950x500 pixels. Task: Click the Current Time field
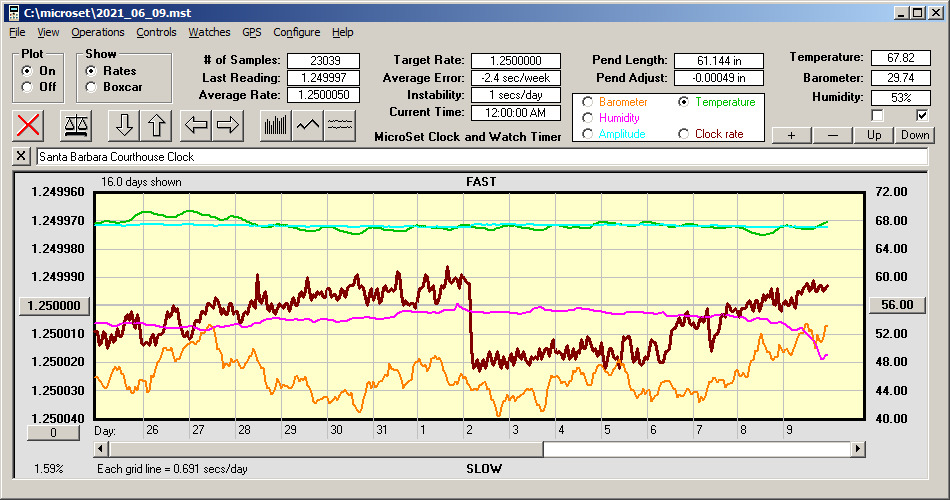click(516, 112)
